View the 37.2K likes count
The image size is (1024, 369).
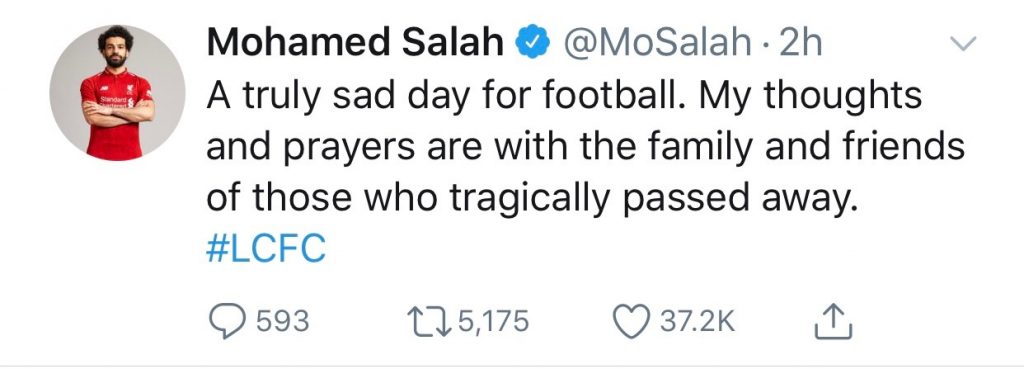pos(697,322)
